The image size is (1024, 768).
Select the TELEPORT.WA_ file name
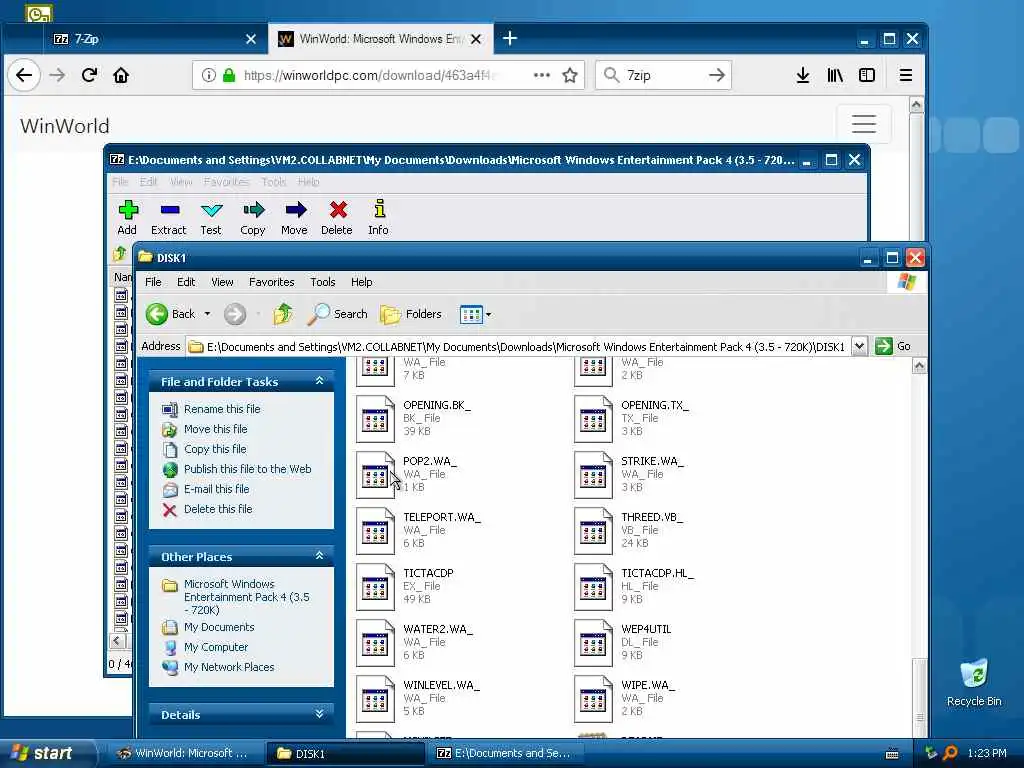click(441, 517)
